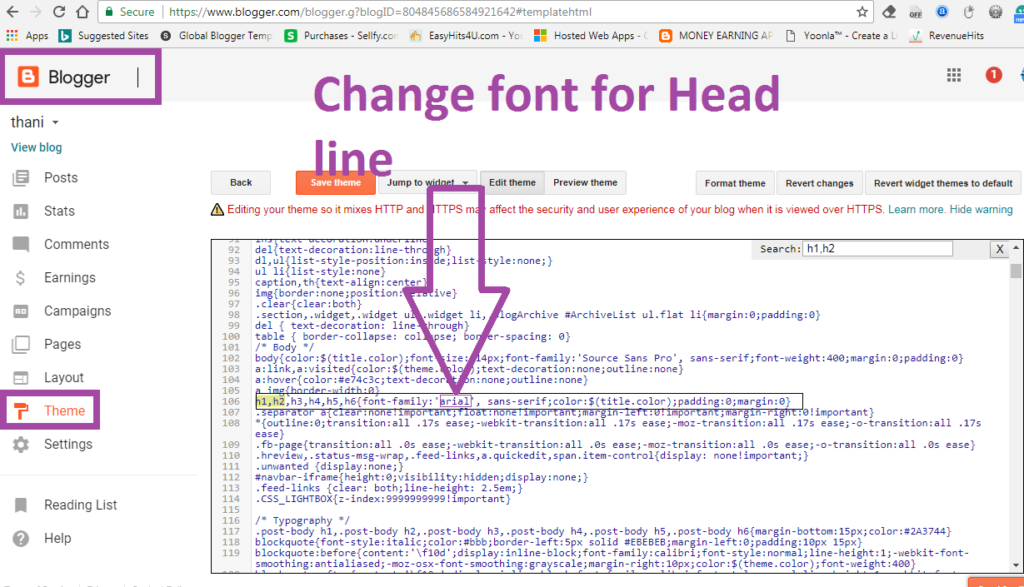This screenshot has height=587, width=1024.
Task: Click the Back button
Action: (240, 183)
